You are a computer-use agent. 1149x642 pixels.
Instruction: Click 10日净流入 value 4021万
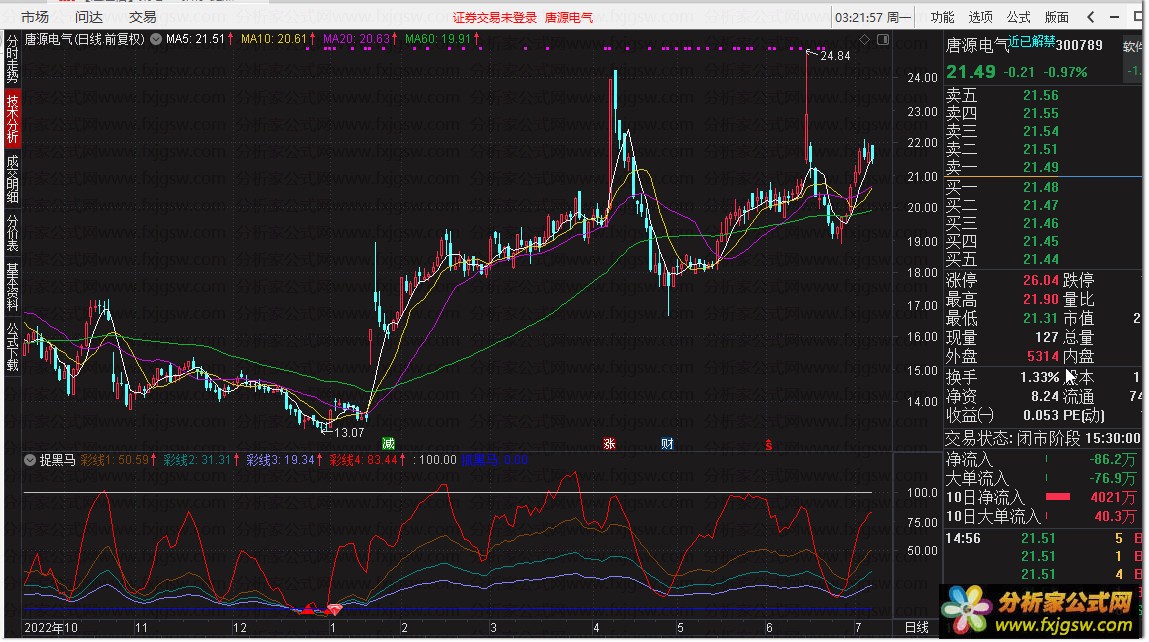[1113, 498]
